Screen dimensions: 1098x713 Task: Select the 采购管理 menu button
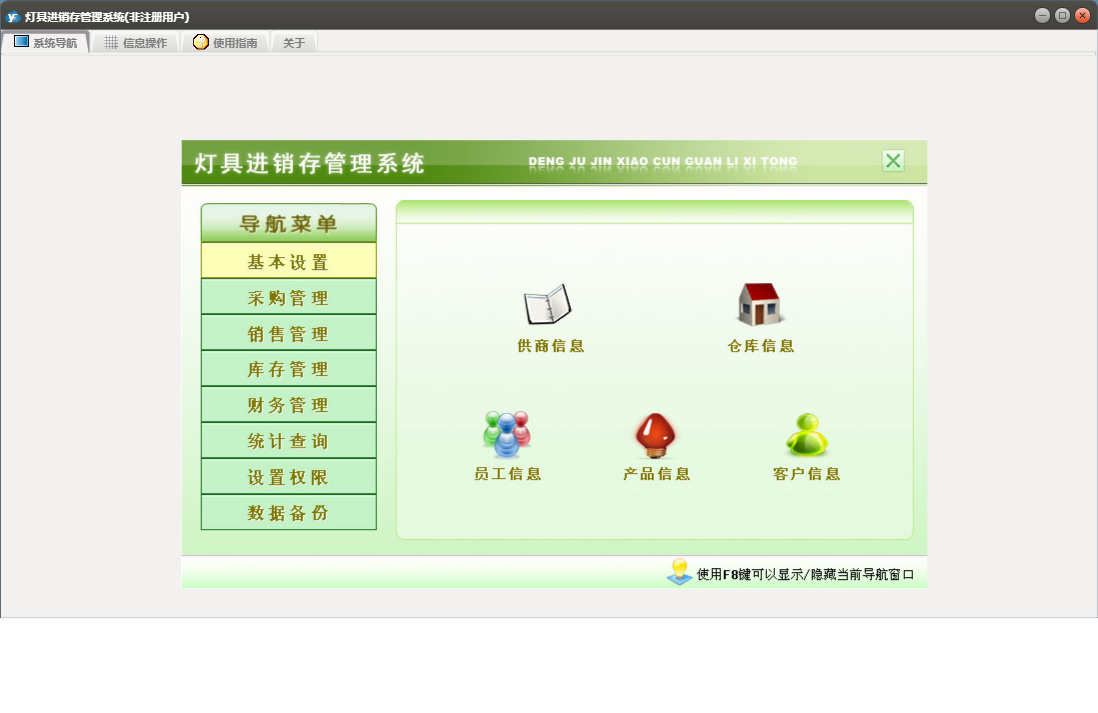pos(289,298)
